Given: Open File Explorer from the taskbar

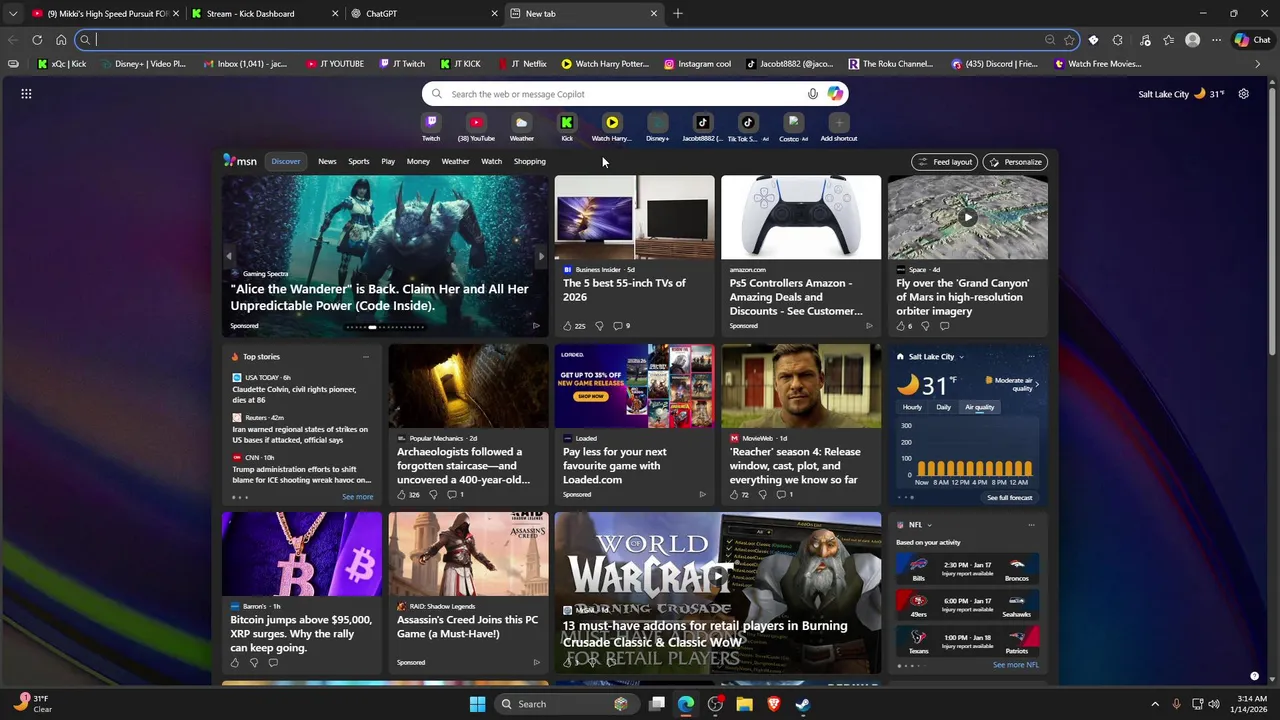Looking at the screenshot, I should coord(744,704).
